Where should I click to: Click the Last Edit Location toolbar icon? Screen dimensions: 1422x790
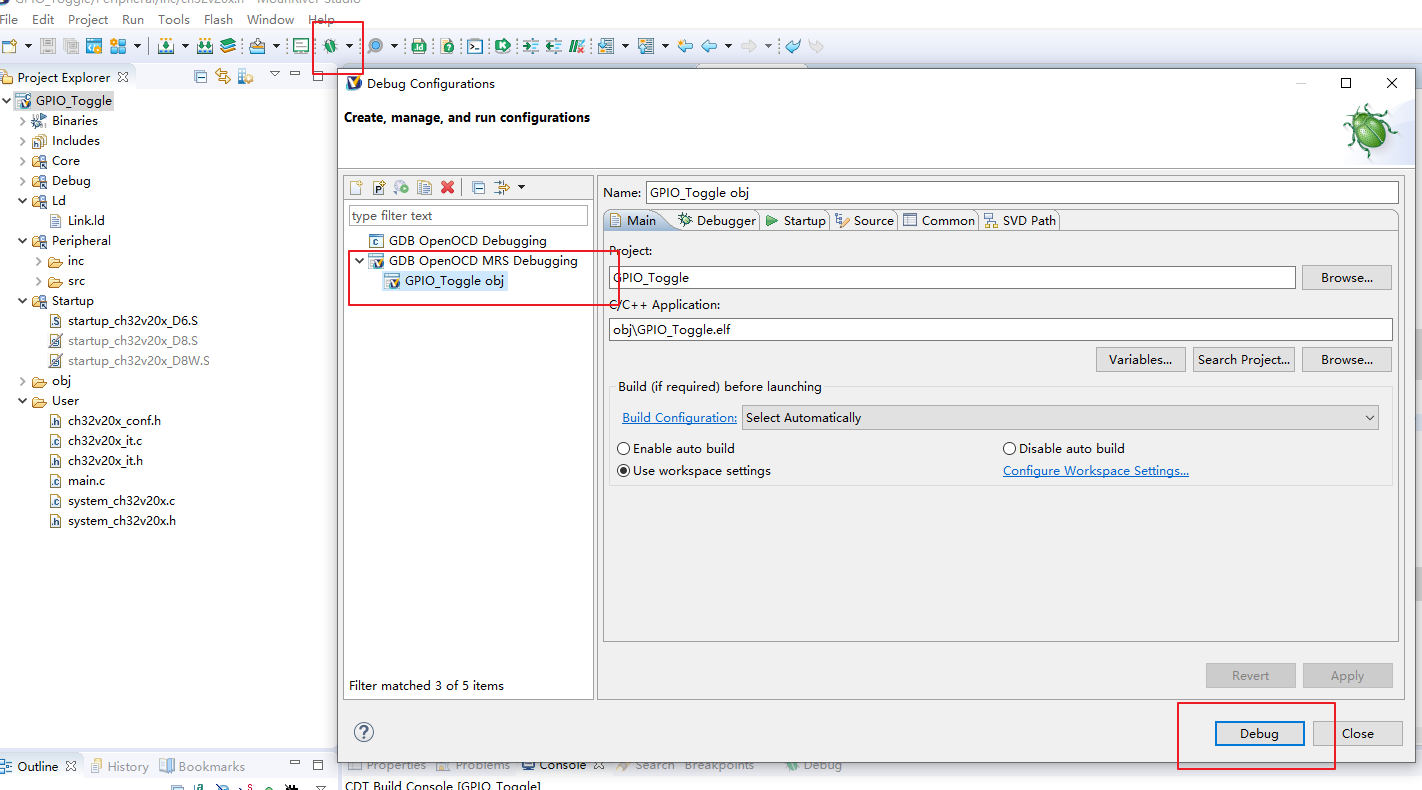[x=685, y=46]
